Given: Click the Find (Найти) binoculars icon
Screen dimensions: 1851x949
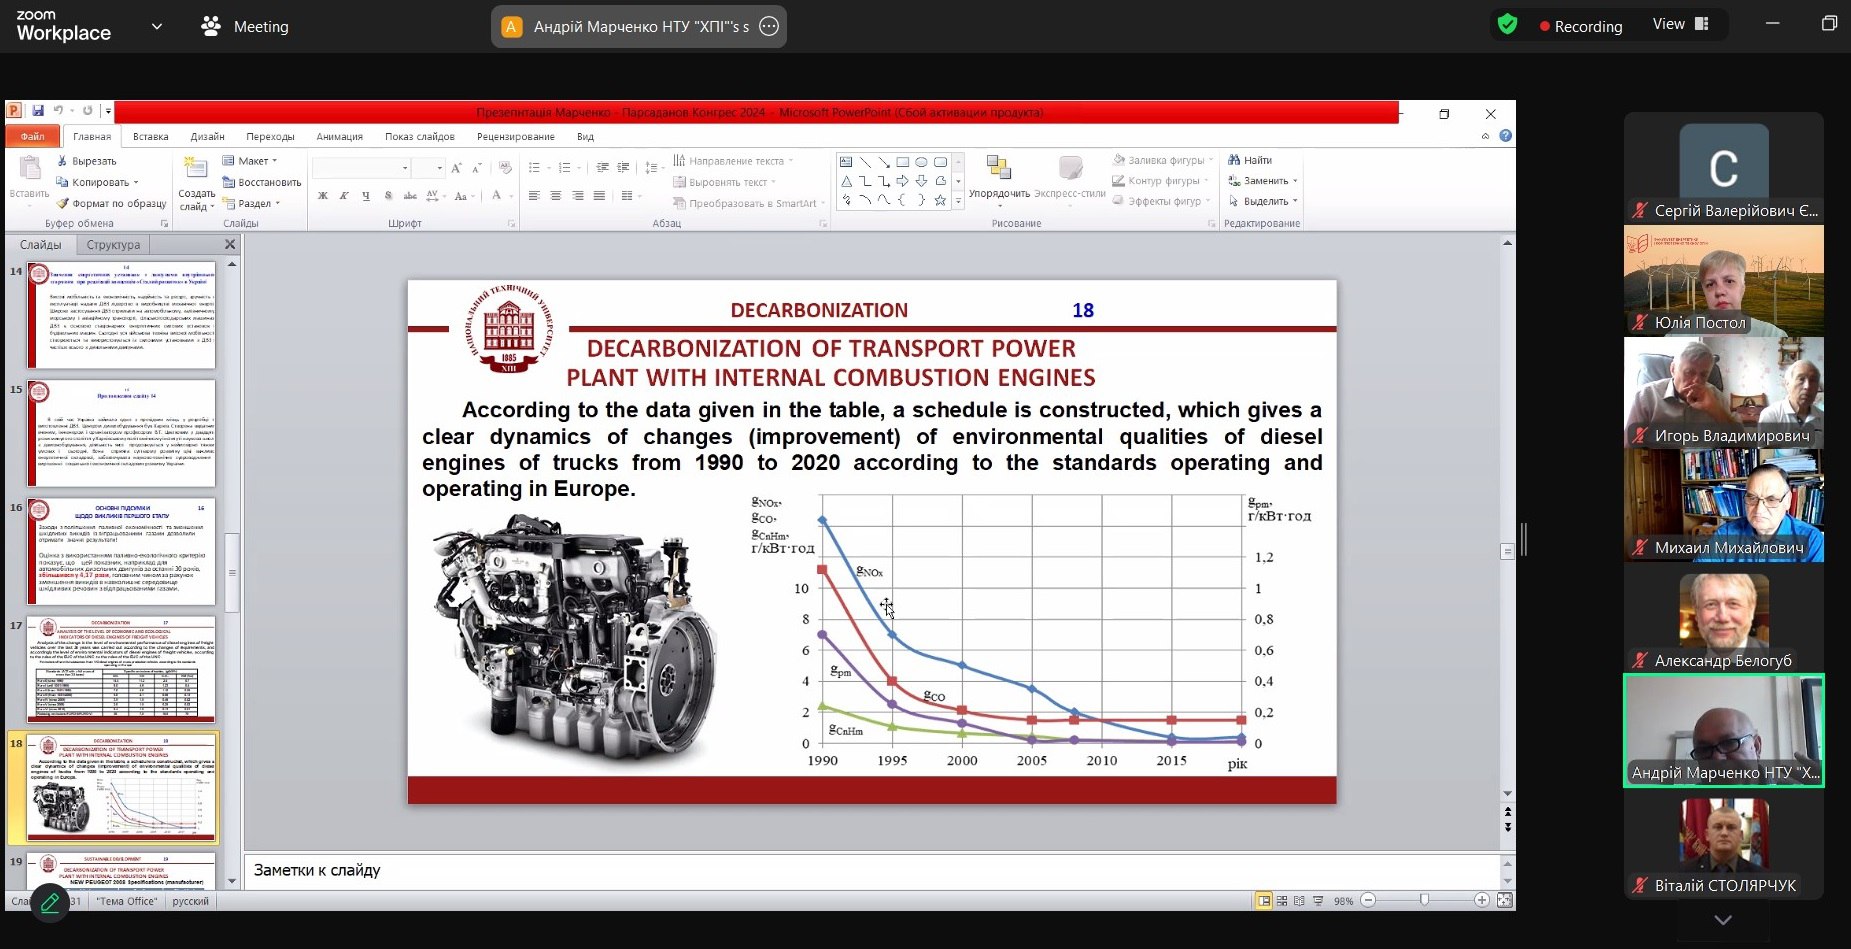Looking at the screenshot, I should coord(1234,160).
